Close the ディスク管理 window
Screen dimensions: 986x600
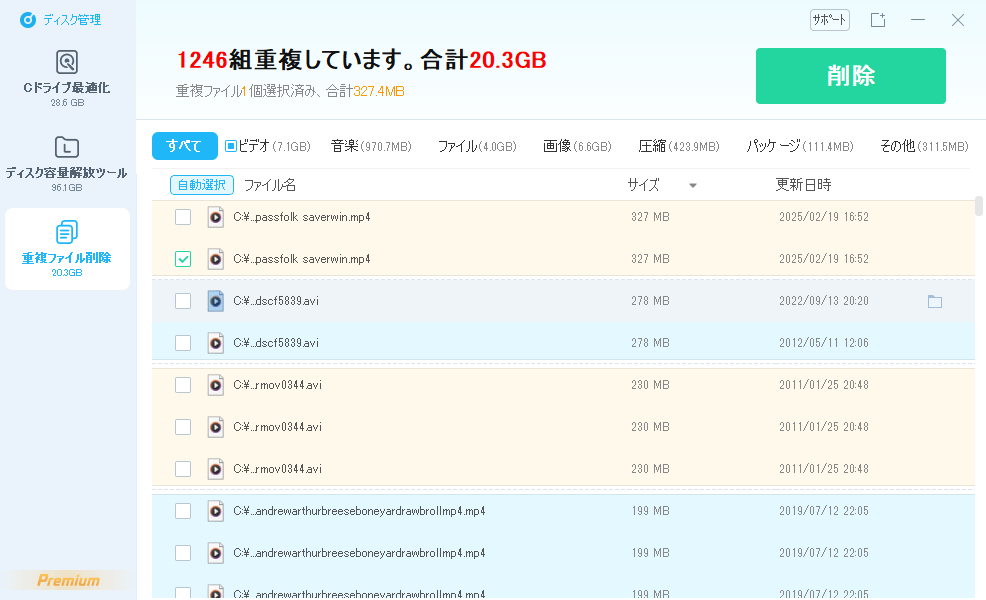(x=958, y=20)
